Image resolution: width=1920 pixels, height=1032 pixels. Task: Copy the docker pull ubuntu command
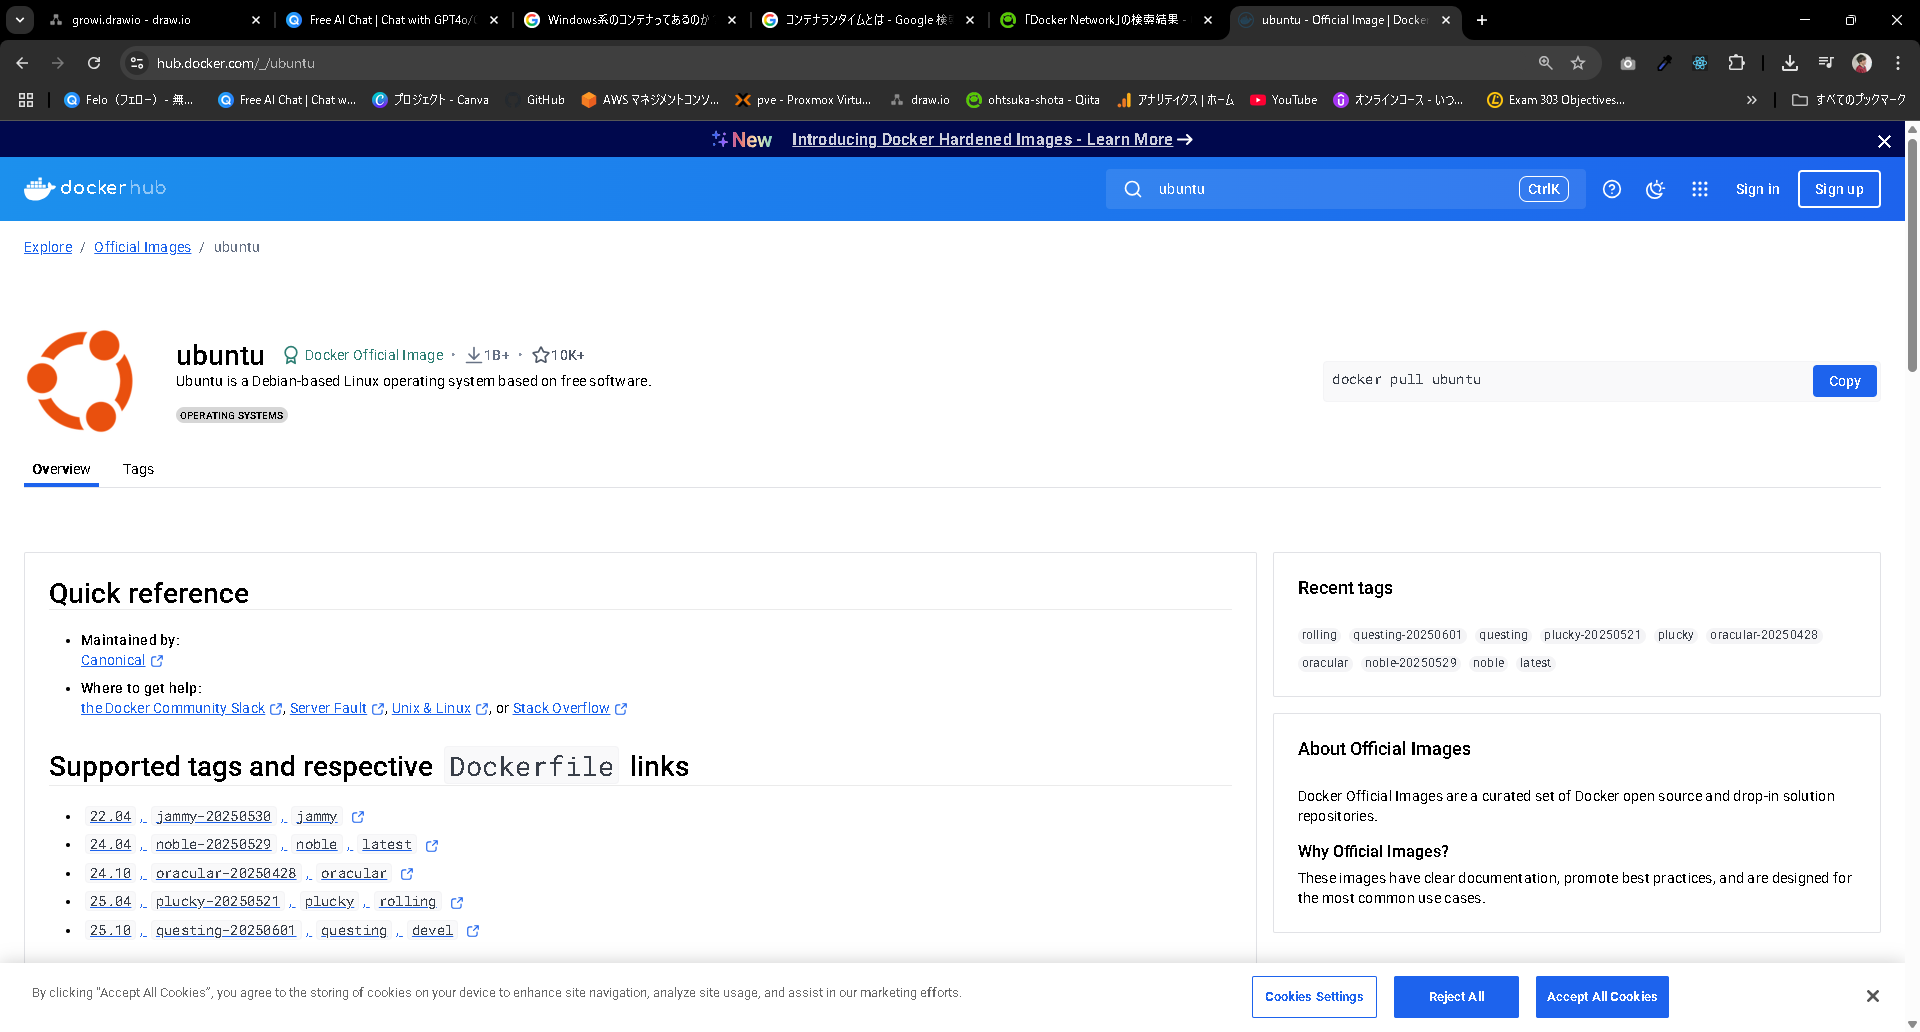[1844, 381]
